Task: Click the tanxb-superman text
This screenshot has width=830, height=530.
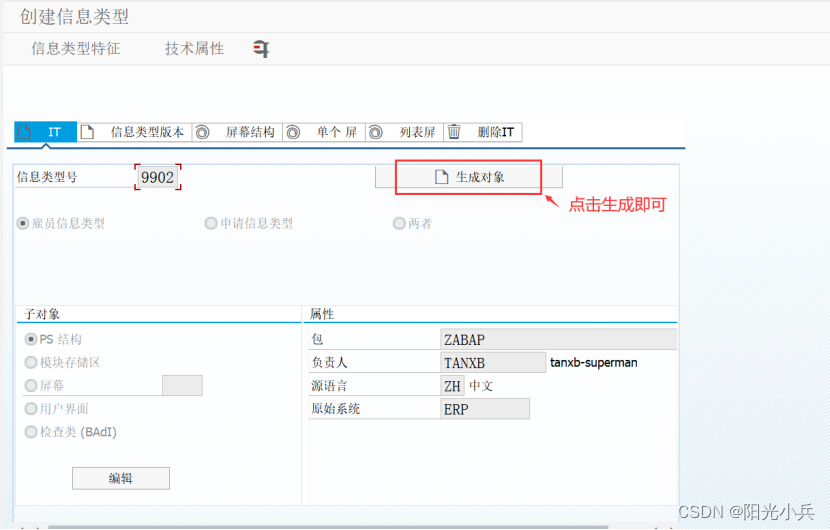Action: click(594, 363)
